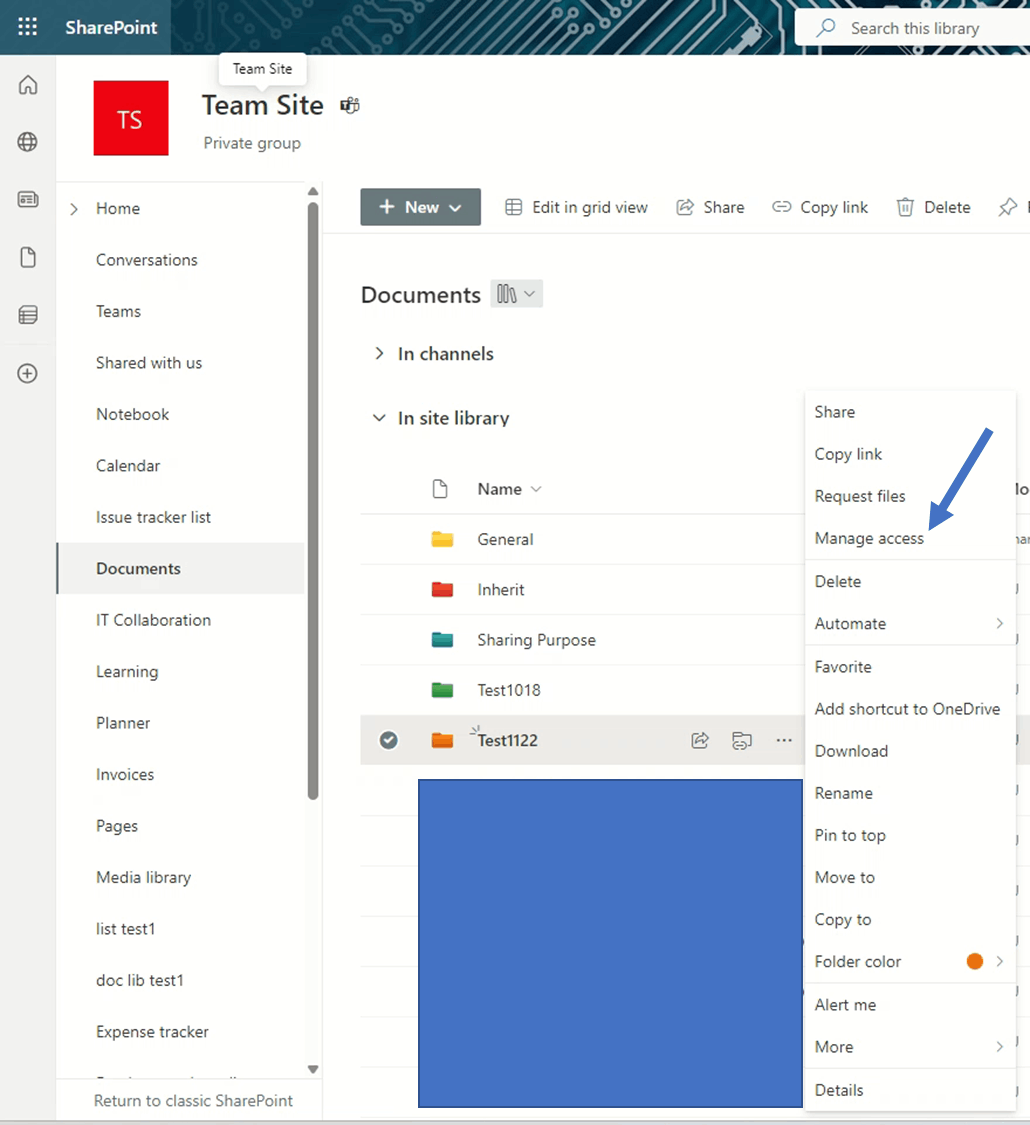Click the TS site logo
The image size is (1030, 1125).
point(131,118)
